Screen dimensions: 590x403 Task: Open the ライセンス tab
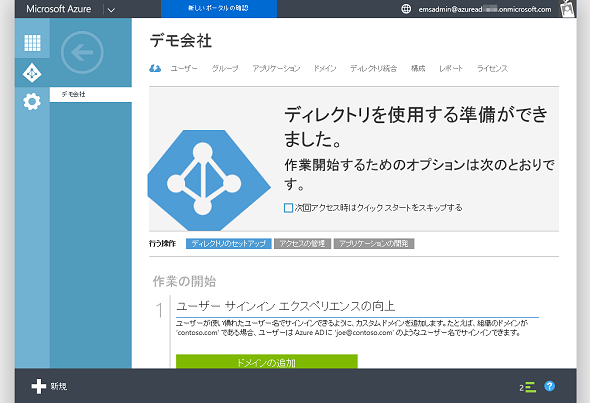(492, 68)
